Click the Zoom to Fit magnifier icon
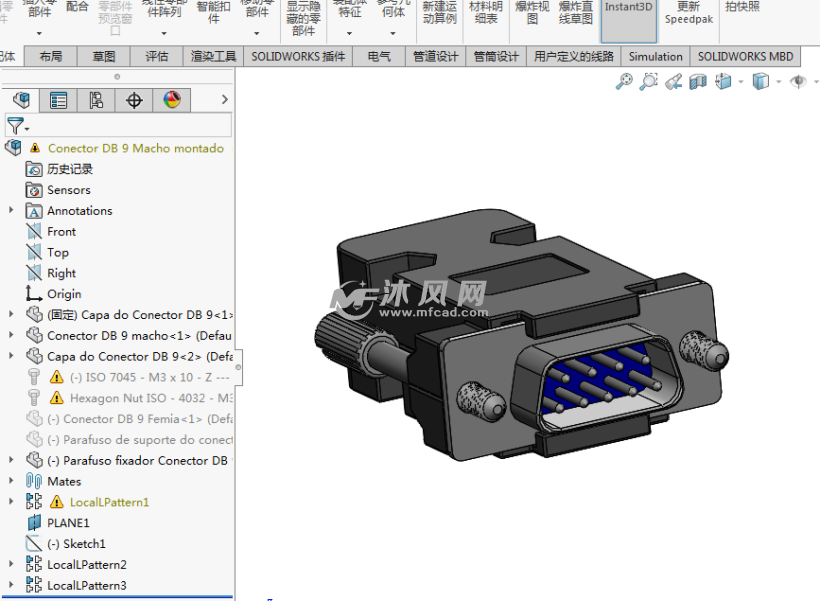The height and width of the screenshot is (601, 820). (624, 82)
